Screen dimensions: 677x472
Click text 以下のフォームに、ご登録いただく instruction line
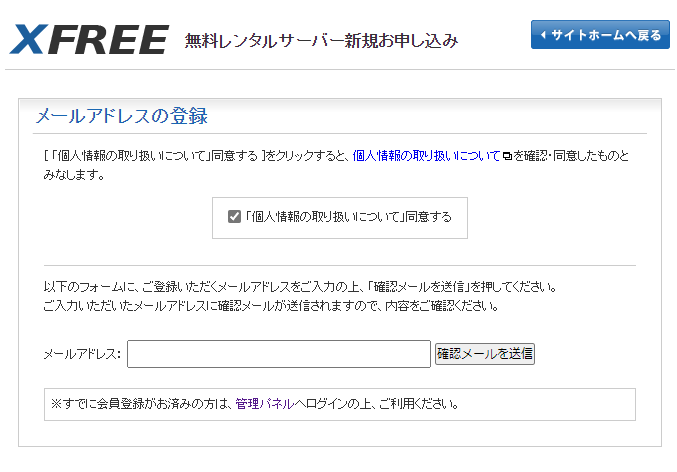click(300, 287)
